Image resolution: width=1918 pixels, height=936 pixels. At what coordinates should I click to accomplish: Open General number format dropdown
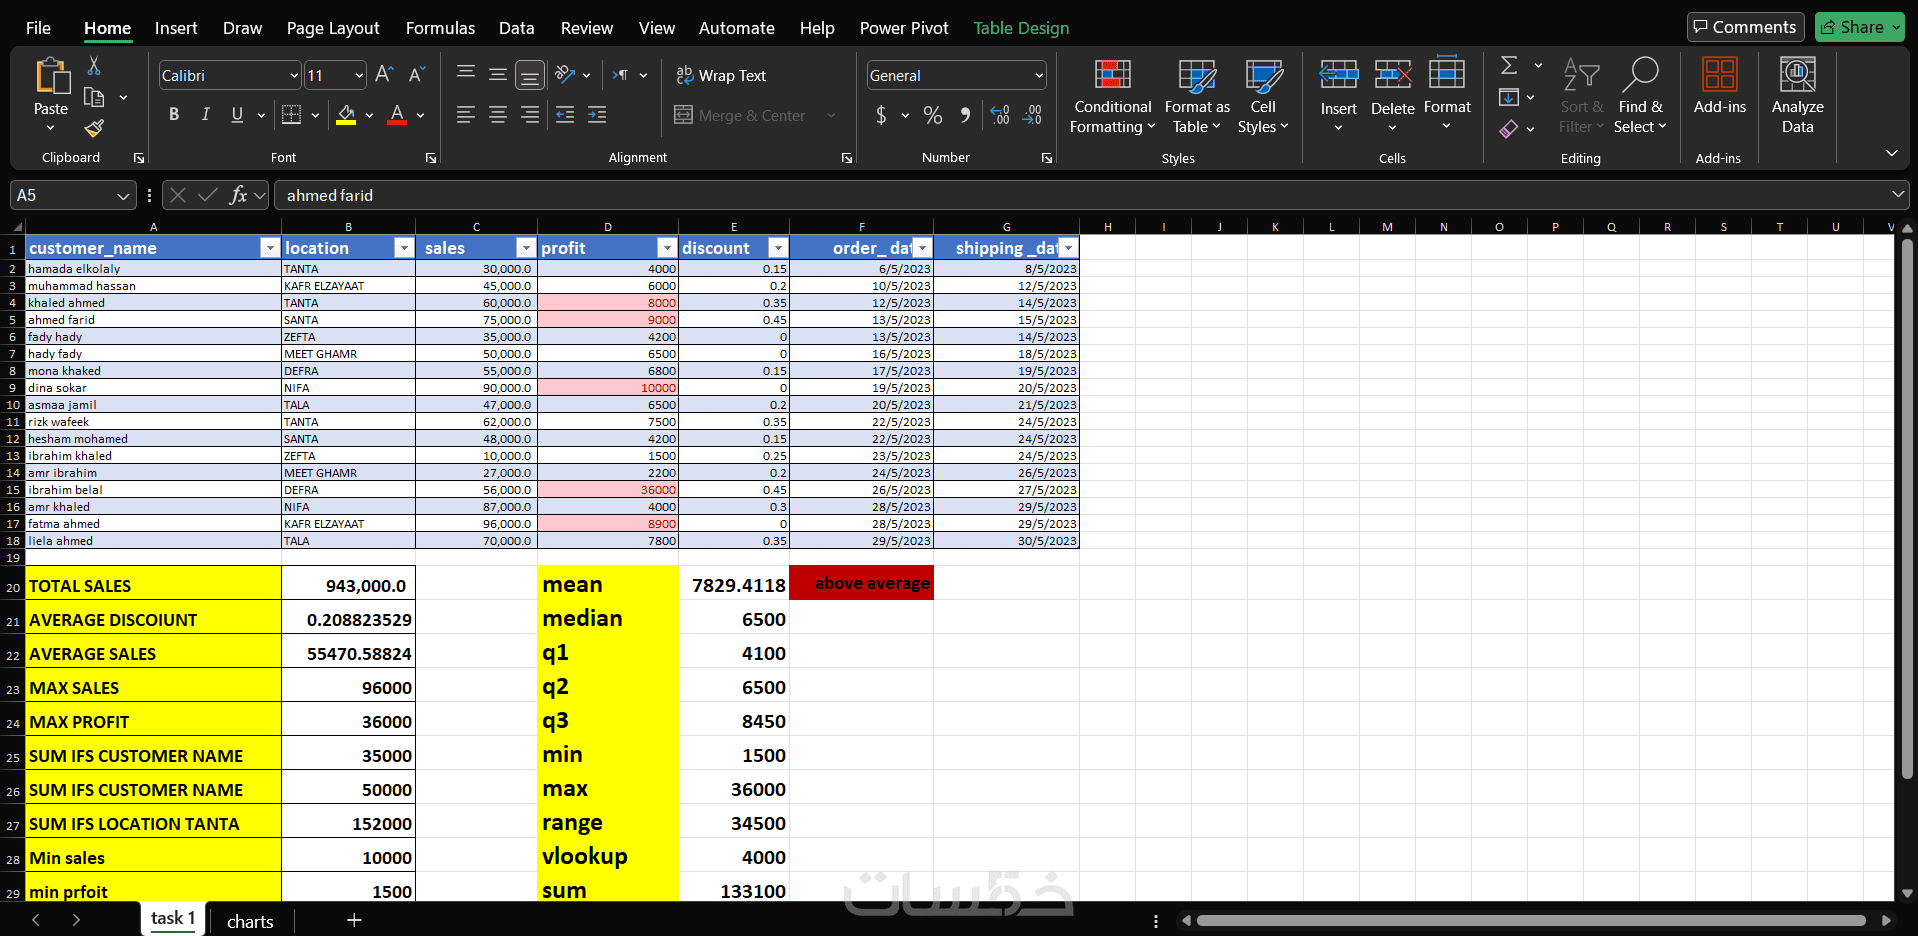[1039, 75]
